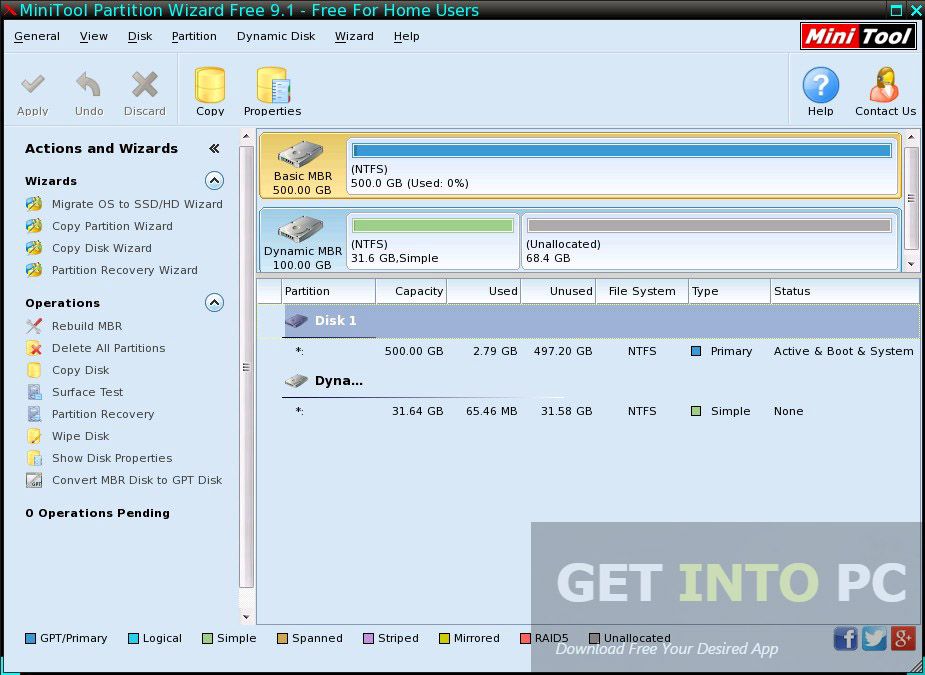Sort by the Unused column header
The height and width of the screenshot is (675, 925).
coord(558,291)
